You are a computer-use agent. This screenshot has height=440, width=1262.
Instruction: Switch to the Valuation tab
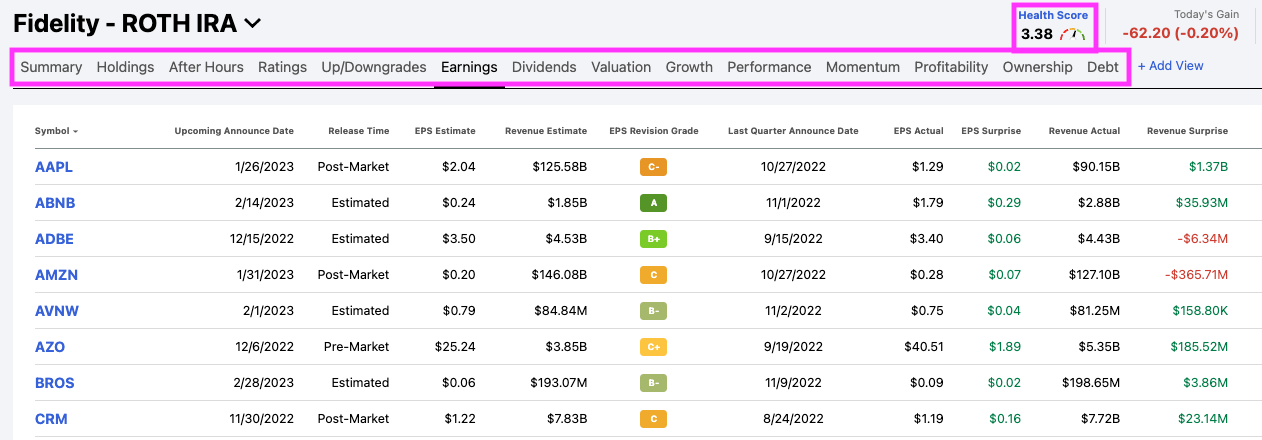(x=621, y=67)
